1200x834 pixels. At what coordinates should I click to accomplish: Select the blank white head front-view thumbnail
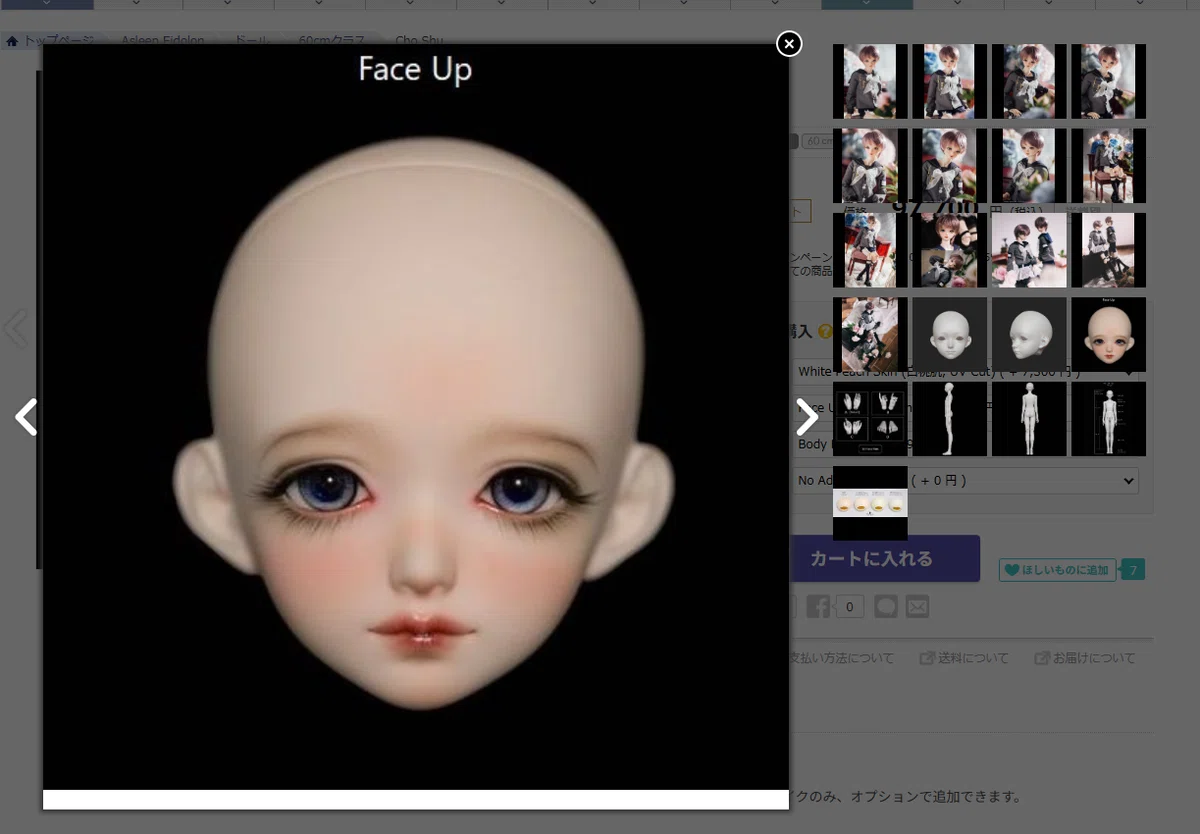coord(949,335)
